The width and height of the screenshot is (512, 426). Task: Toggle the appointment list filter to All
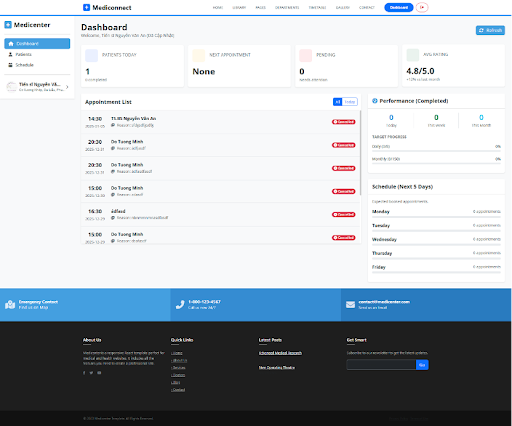[x=337, y=102]
